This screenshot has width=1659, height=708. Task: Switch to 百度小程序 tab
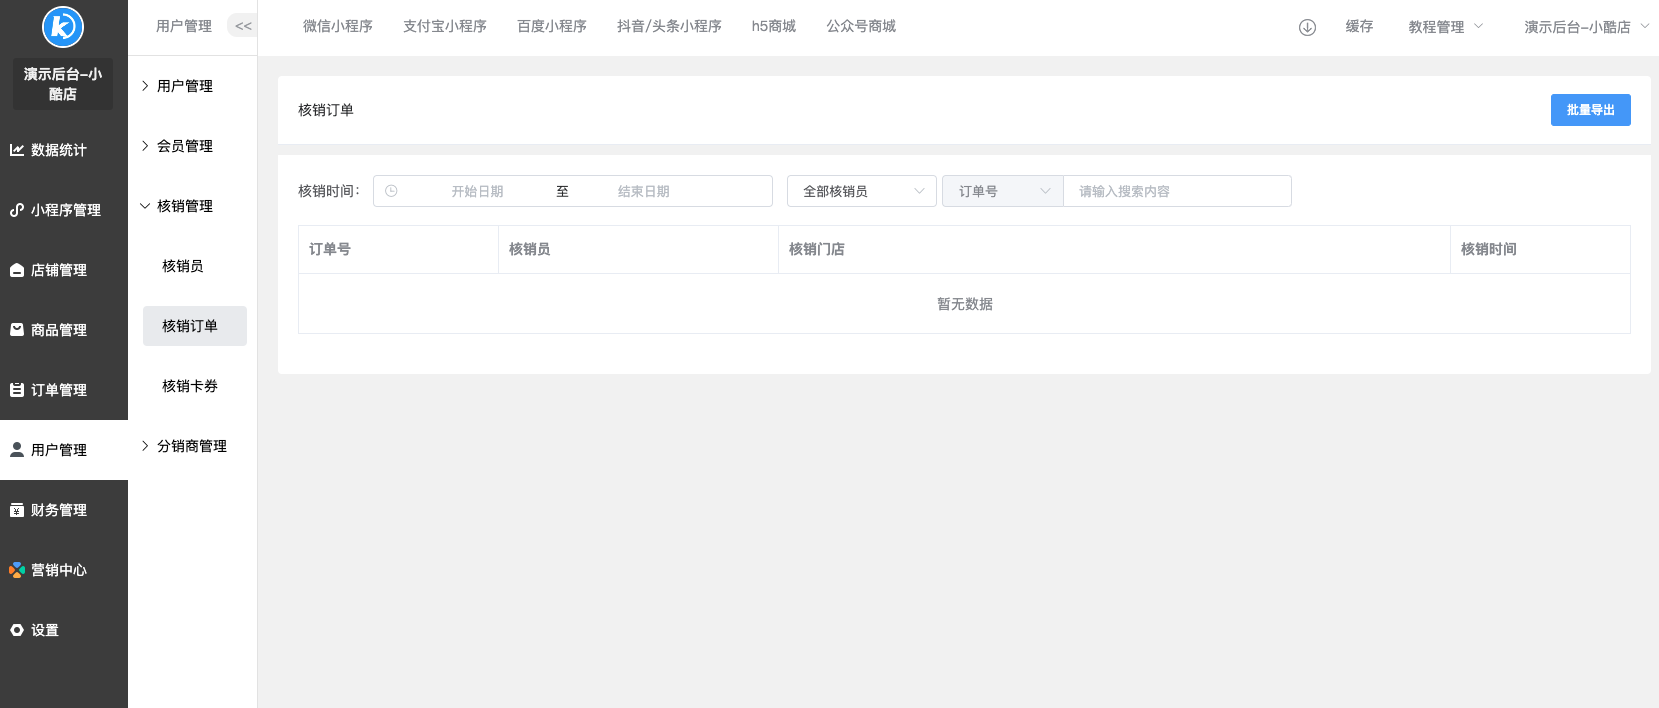click(x=552, y=26)
